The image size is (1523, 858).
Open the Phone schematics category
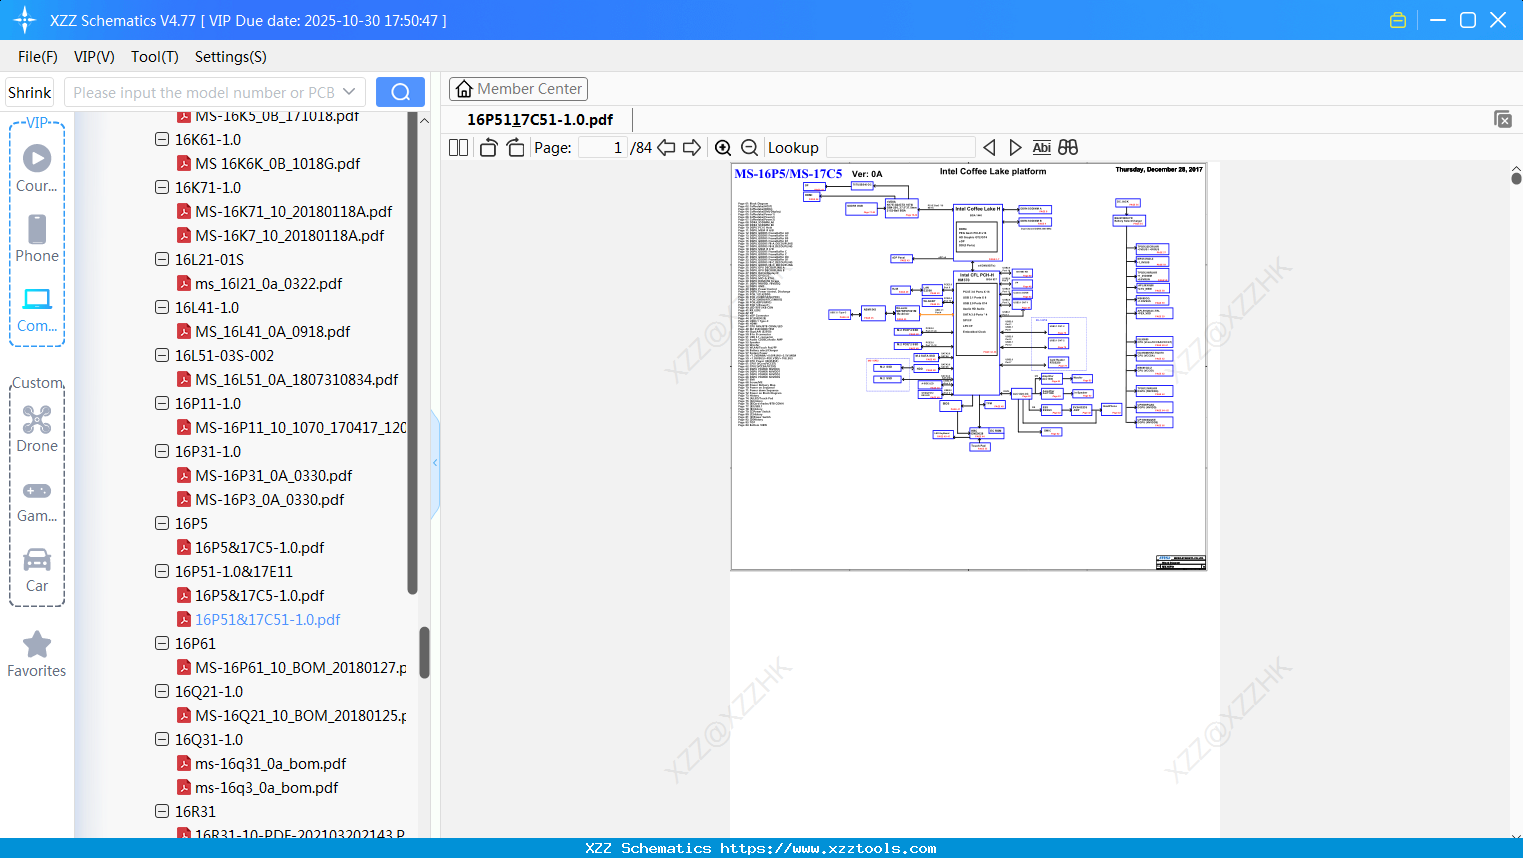tap(37, 238)
